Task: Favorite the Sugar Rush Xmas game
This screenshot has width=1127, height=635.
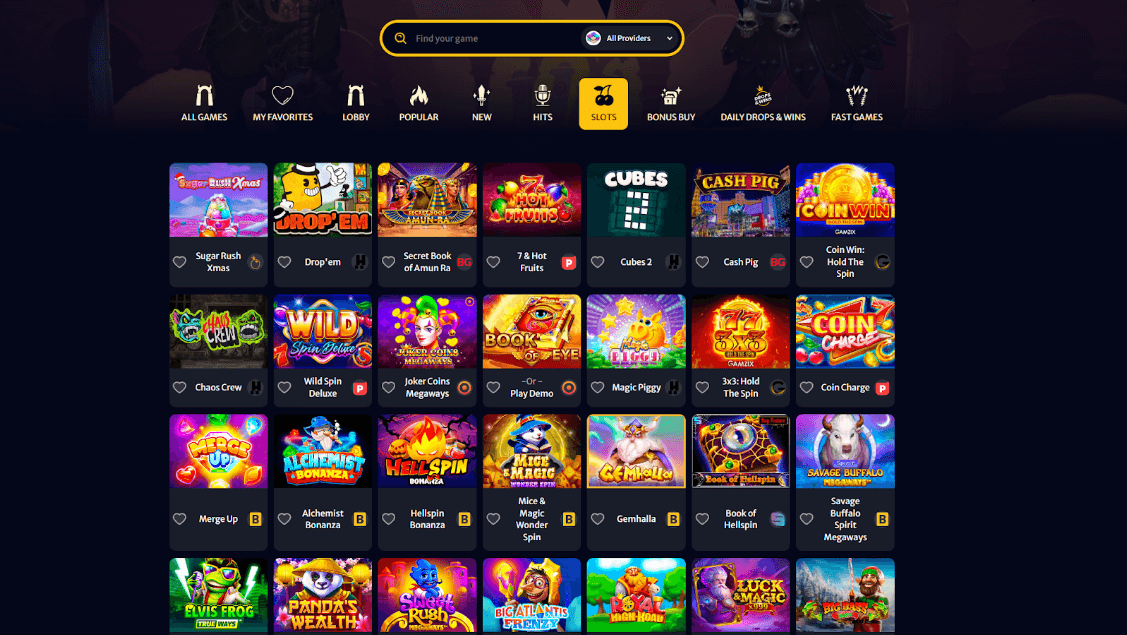Action: coord(180,262)
